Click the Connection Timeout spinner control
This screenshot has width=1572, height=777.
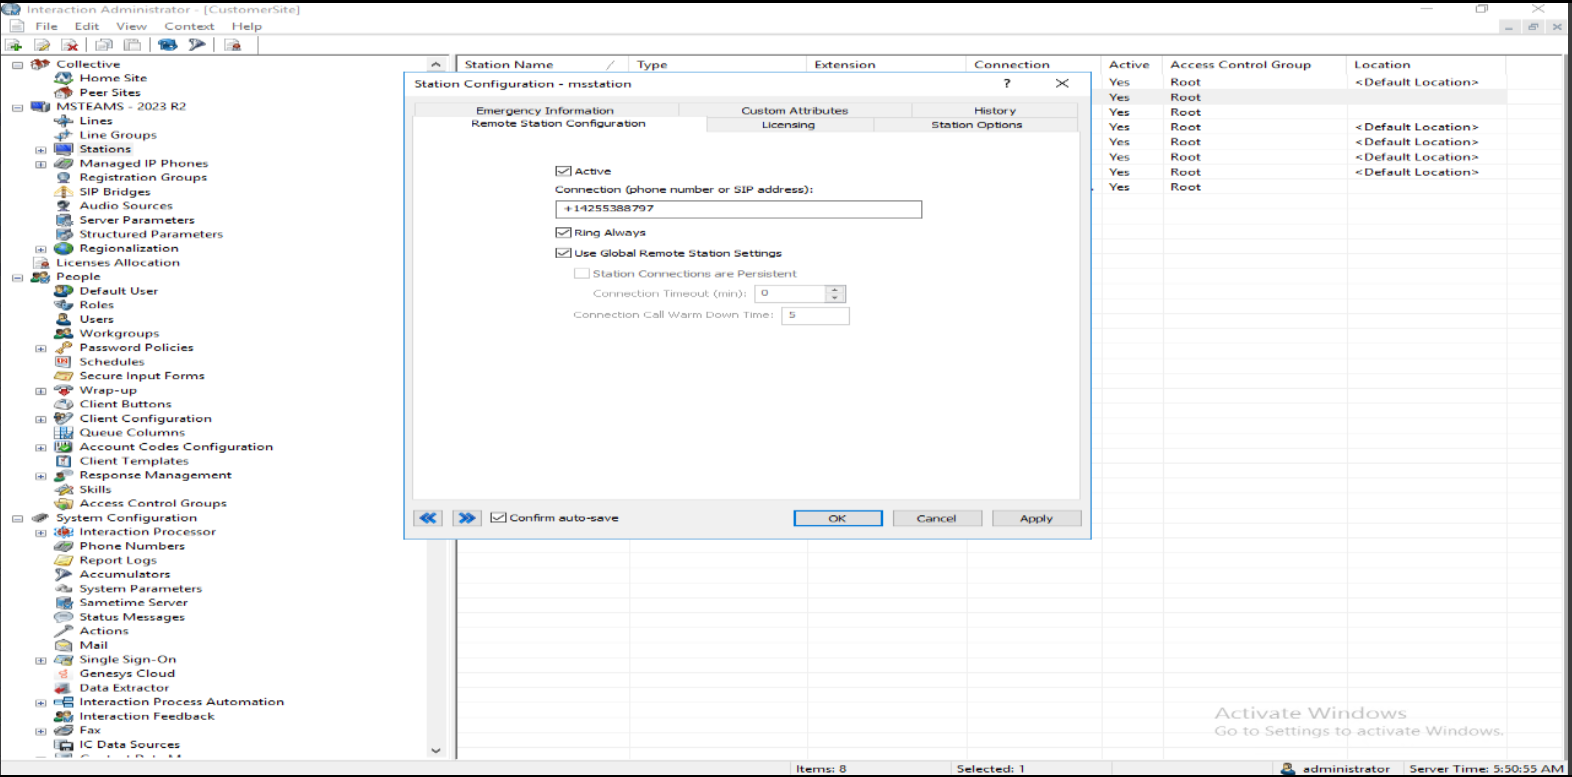coord(836,294)
